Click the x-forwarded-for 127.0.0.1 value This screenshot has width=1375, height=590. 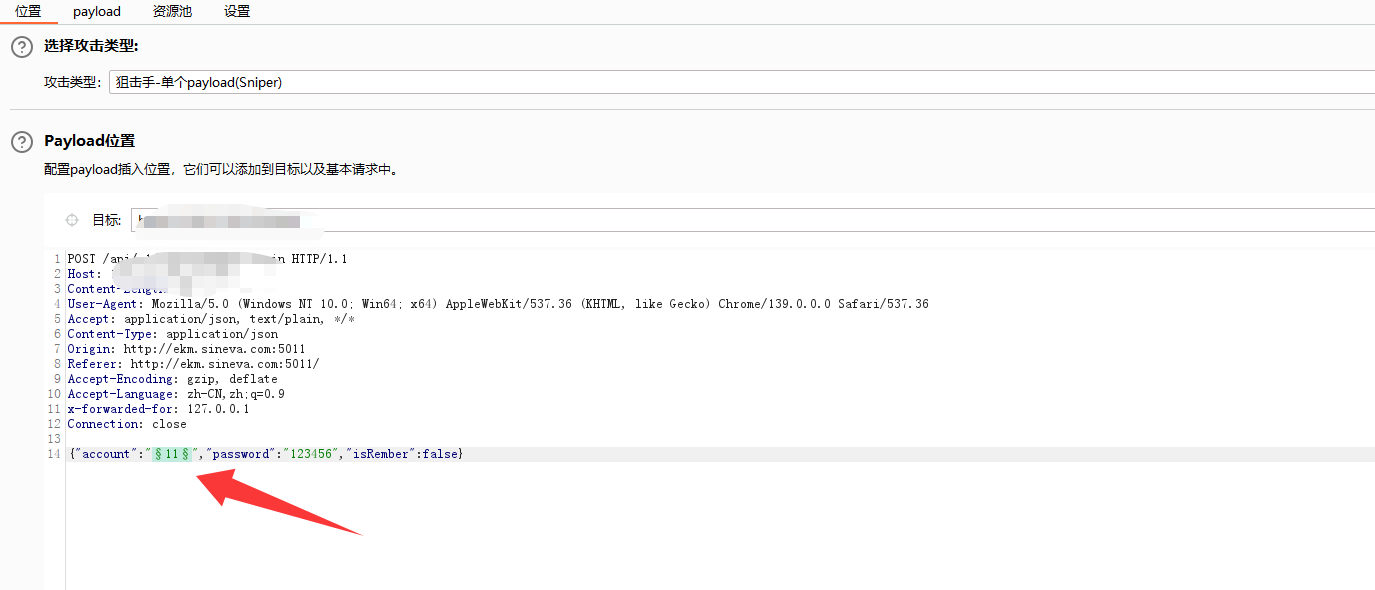[x=218, y=409]
